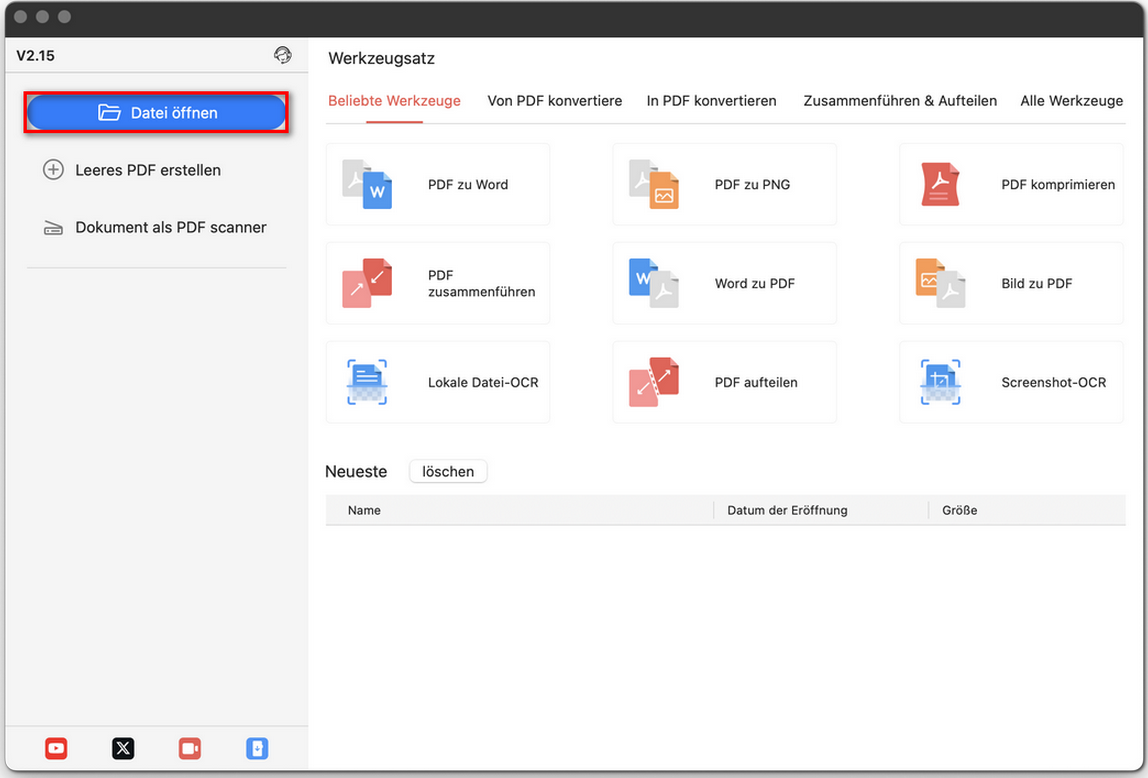Screen dimensions: 1148x778
Task: Click the Bild zu PDF icon
Action: point(940,283)
